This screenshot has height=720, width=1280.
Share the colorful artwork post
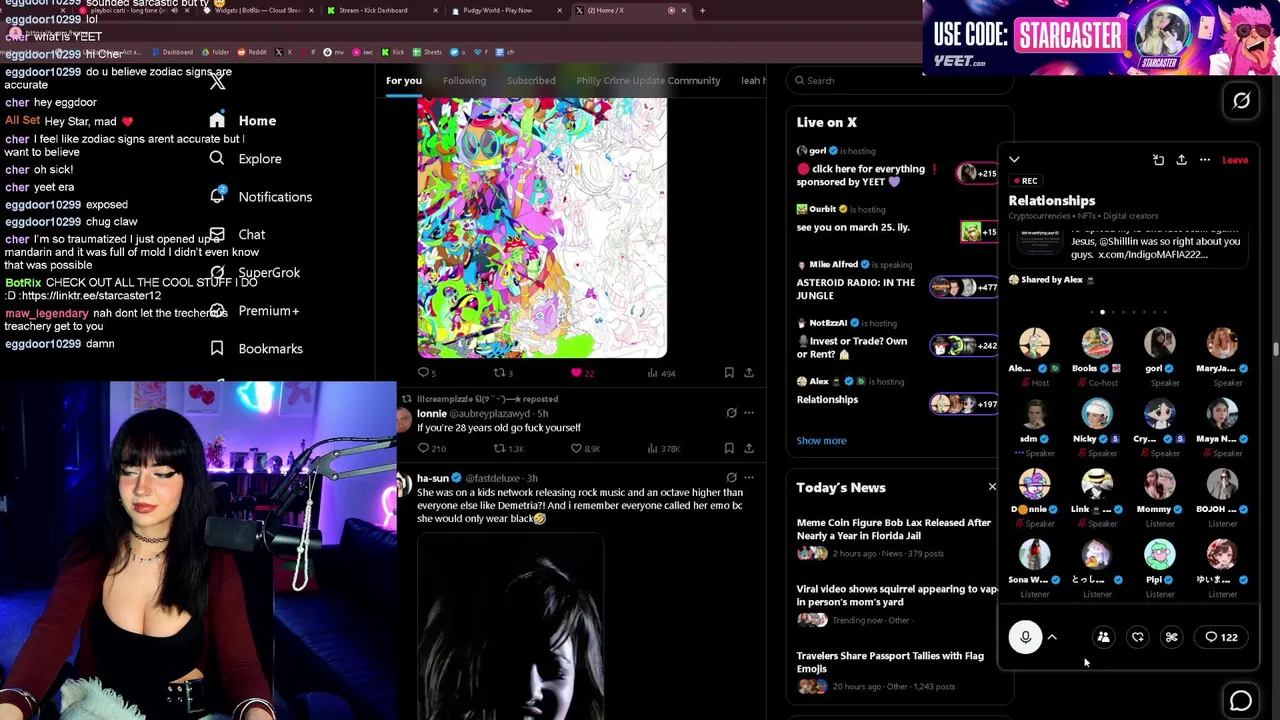[748, 373]
